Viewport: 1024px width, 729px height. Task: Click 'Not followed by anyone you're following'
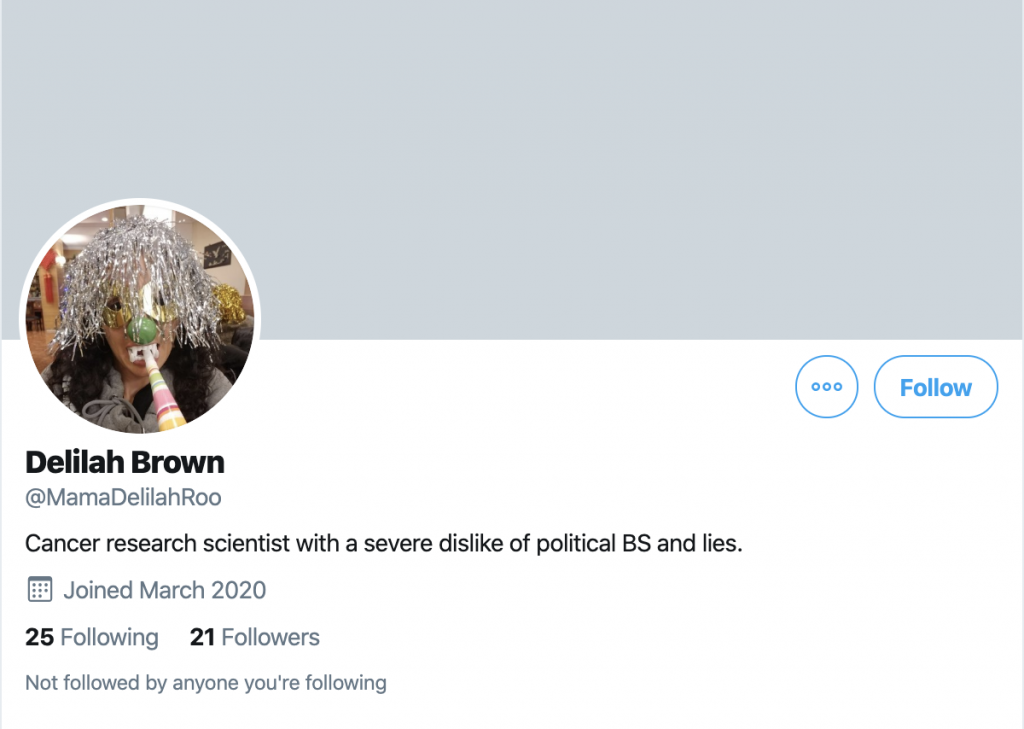coord(205,683)
